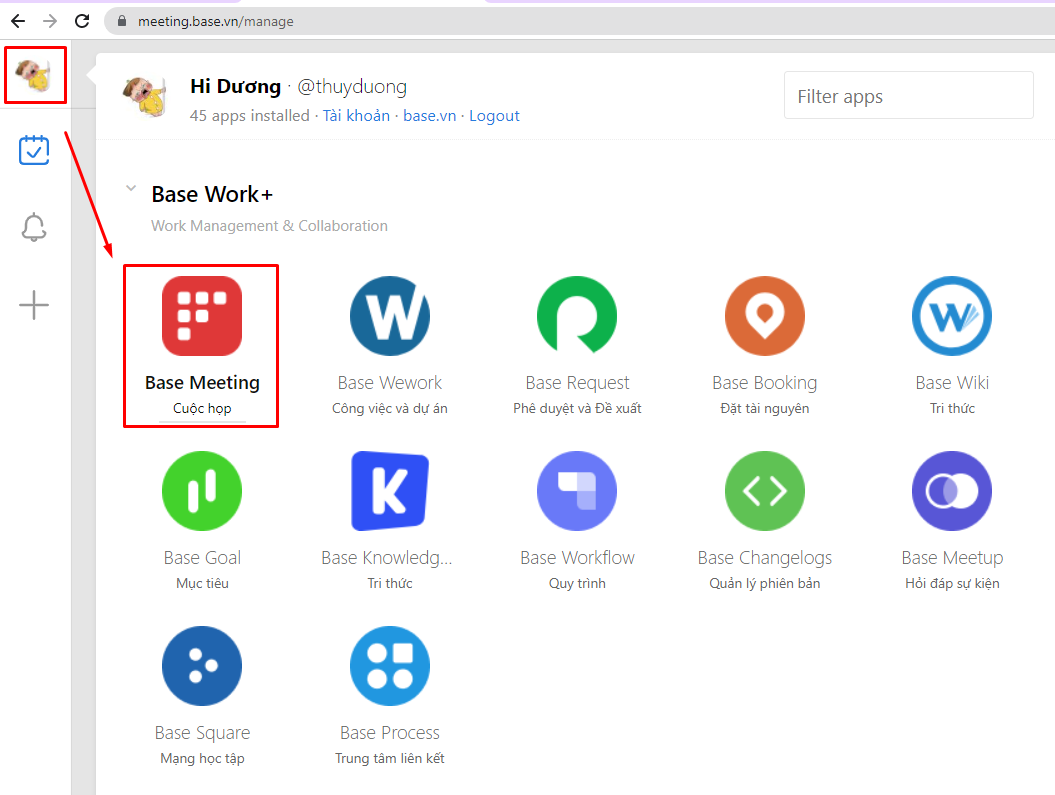Click the 'Base Process' label text
The height and width of the screenshot is (795, 1055).
390,732
